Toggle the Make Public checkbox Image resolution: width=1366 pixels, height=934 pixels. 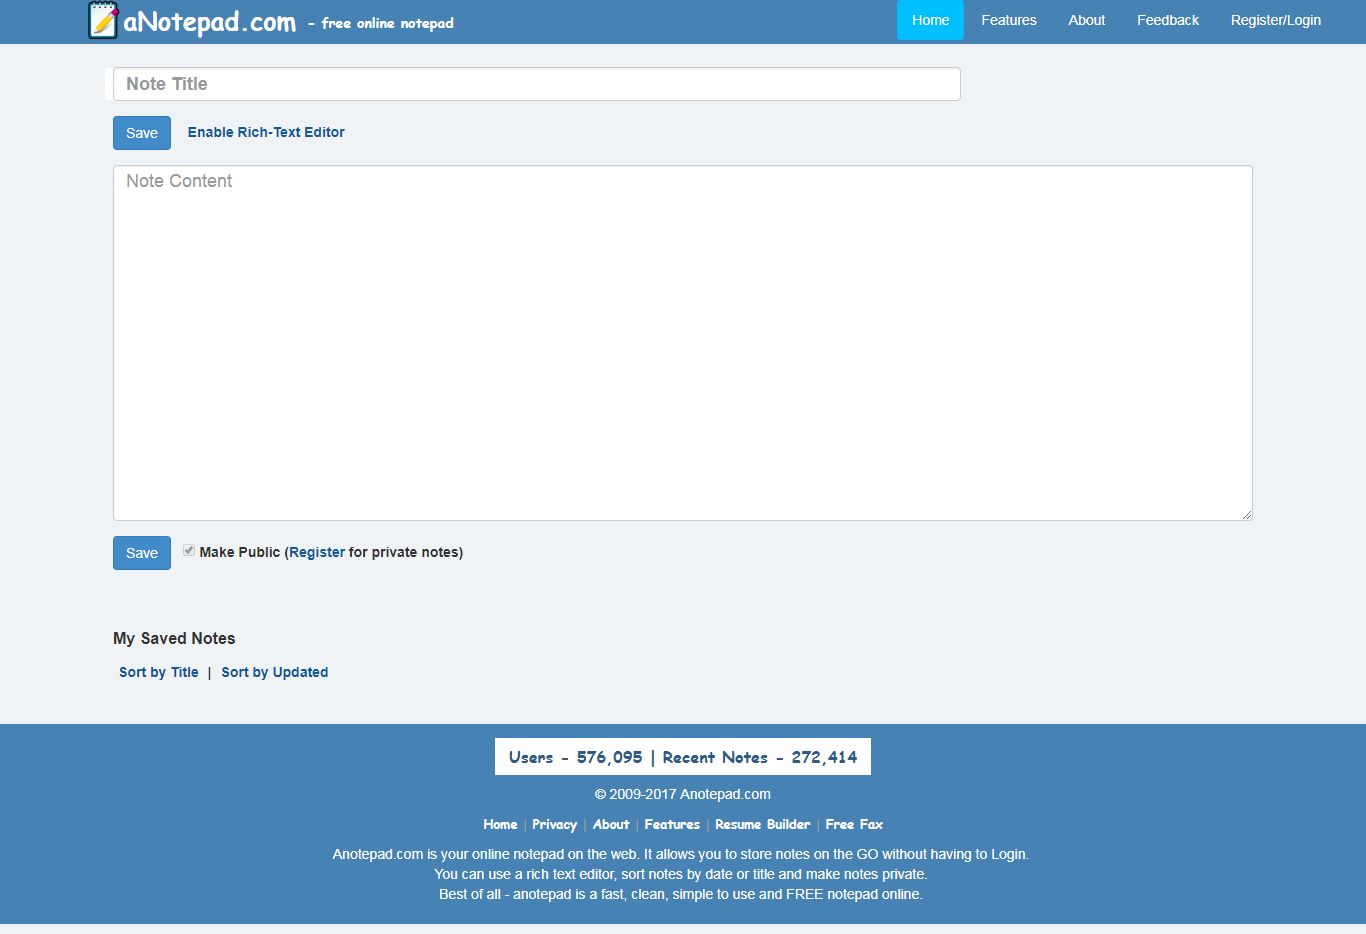click(x=189, y=550)
